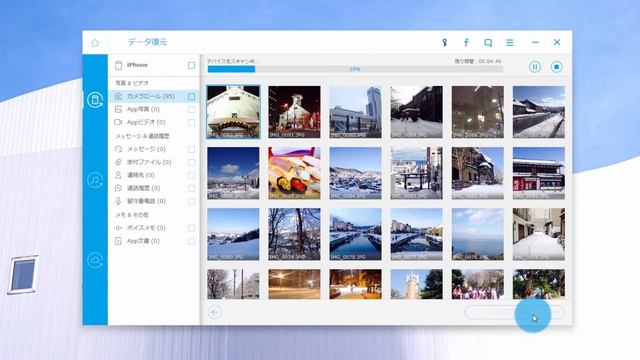Image resolution: width=640 pixels, height=360 pixels.
Task: Tick the カメラロール (95) checkbox
Action: [x=191, y=96]
